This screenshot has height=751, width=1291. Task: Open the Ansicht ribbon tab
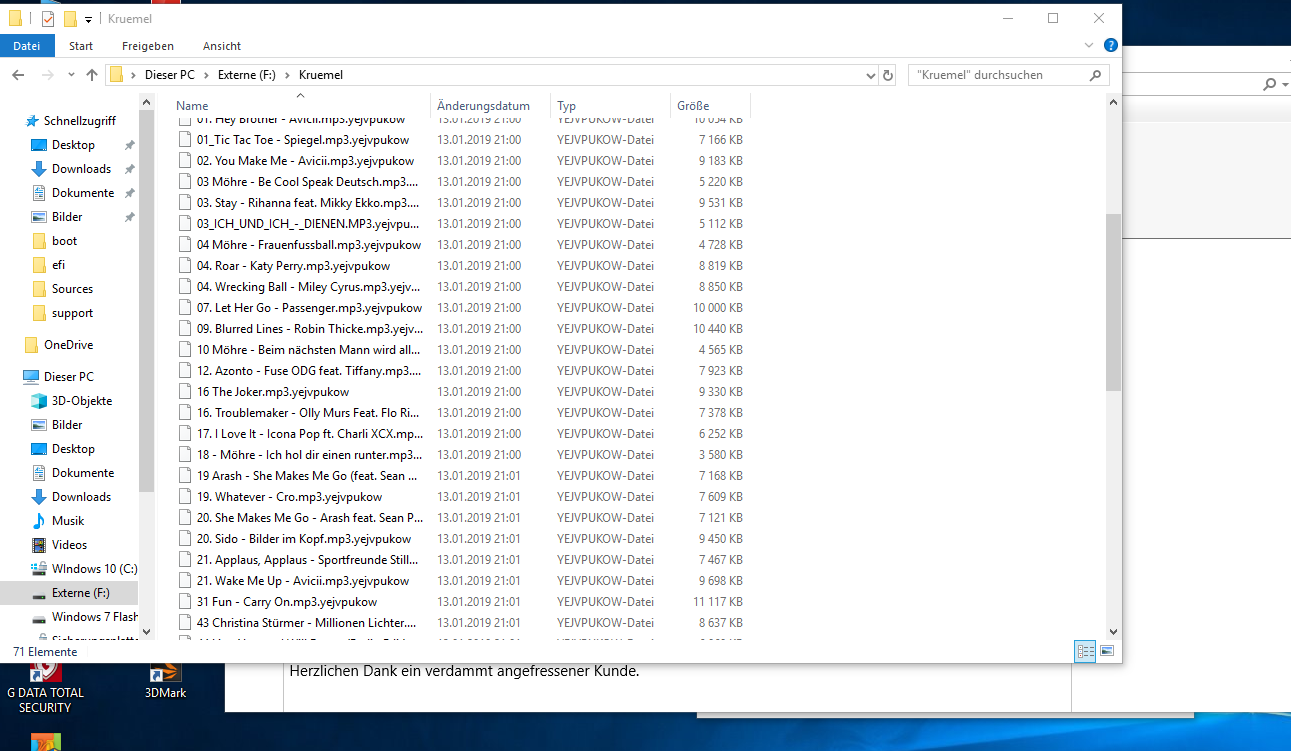(222, 46)
